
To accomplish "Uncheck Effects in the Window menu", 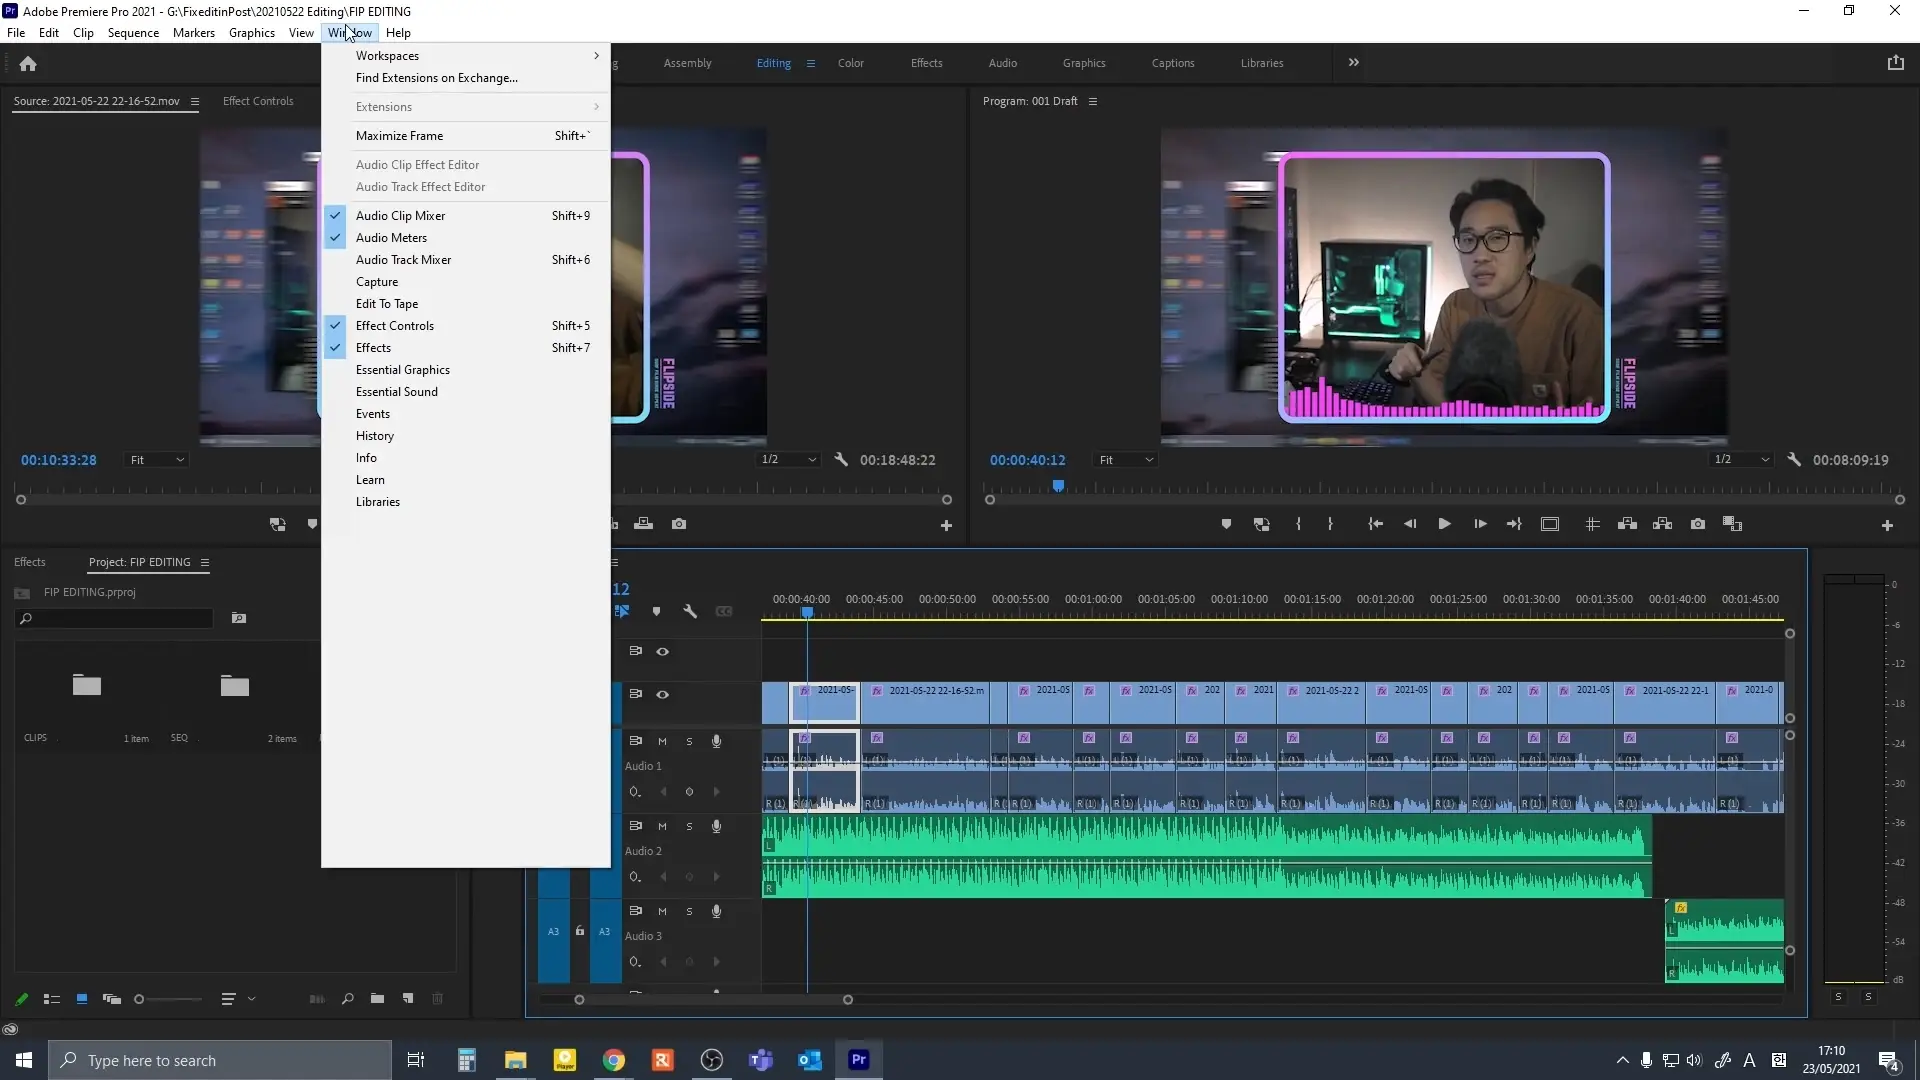I will tap(466, 348).
